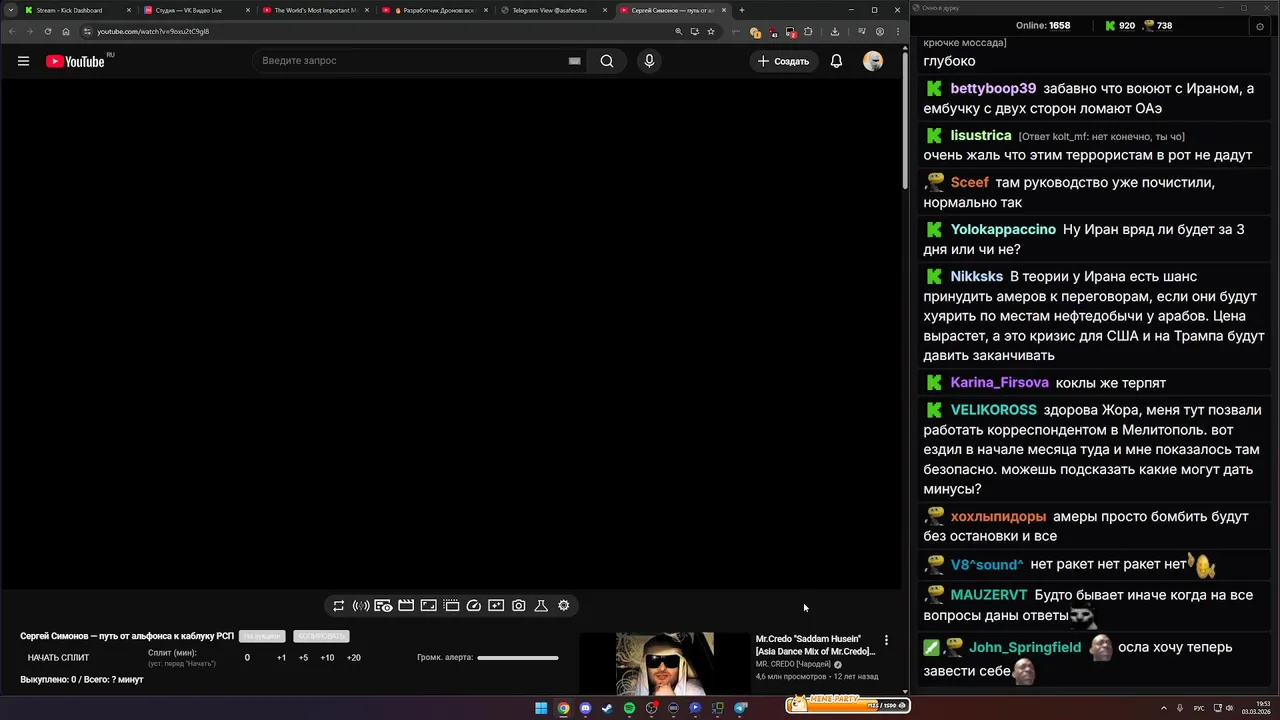
Task: Open the YouTube account avatar menu
Action: click(x=873, y=61)
